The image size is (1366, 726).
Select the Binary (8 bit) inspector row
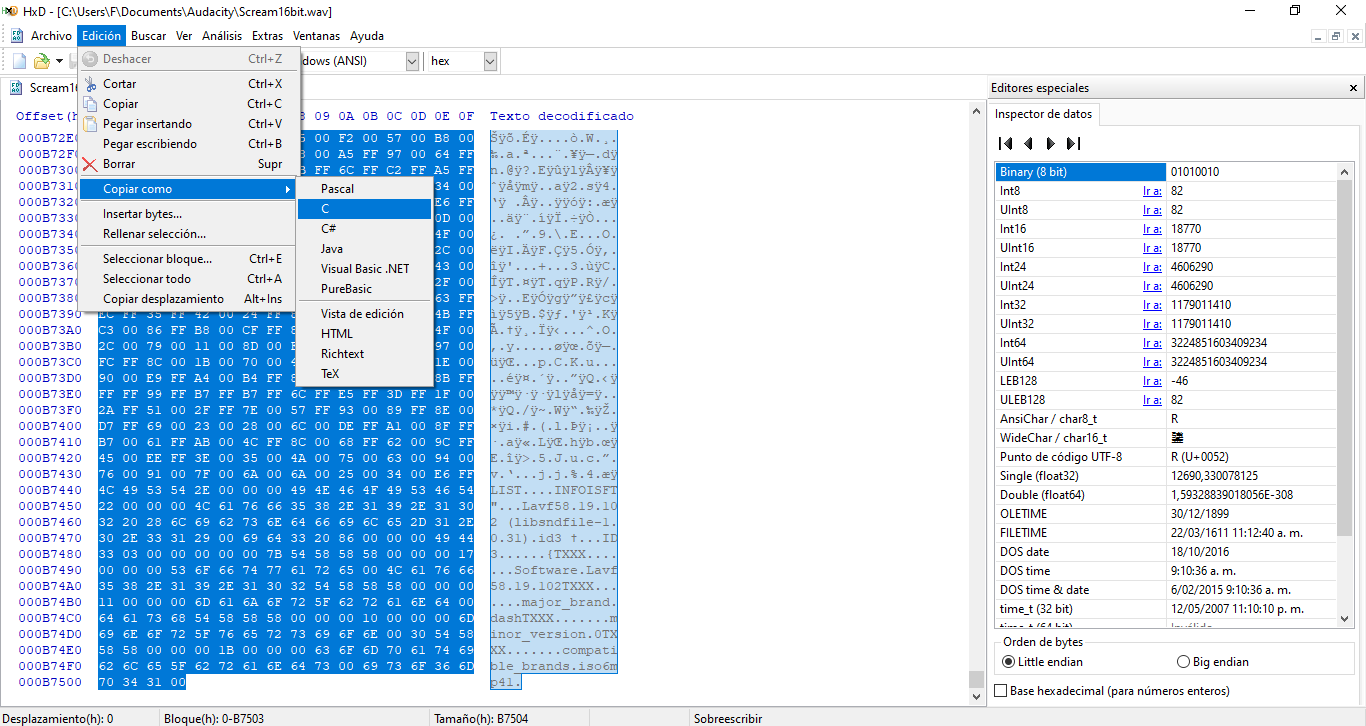(x=1166, y=172)
